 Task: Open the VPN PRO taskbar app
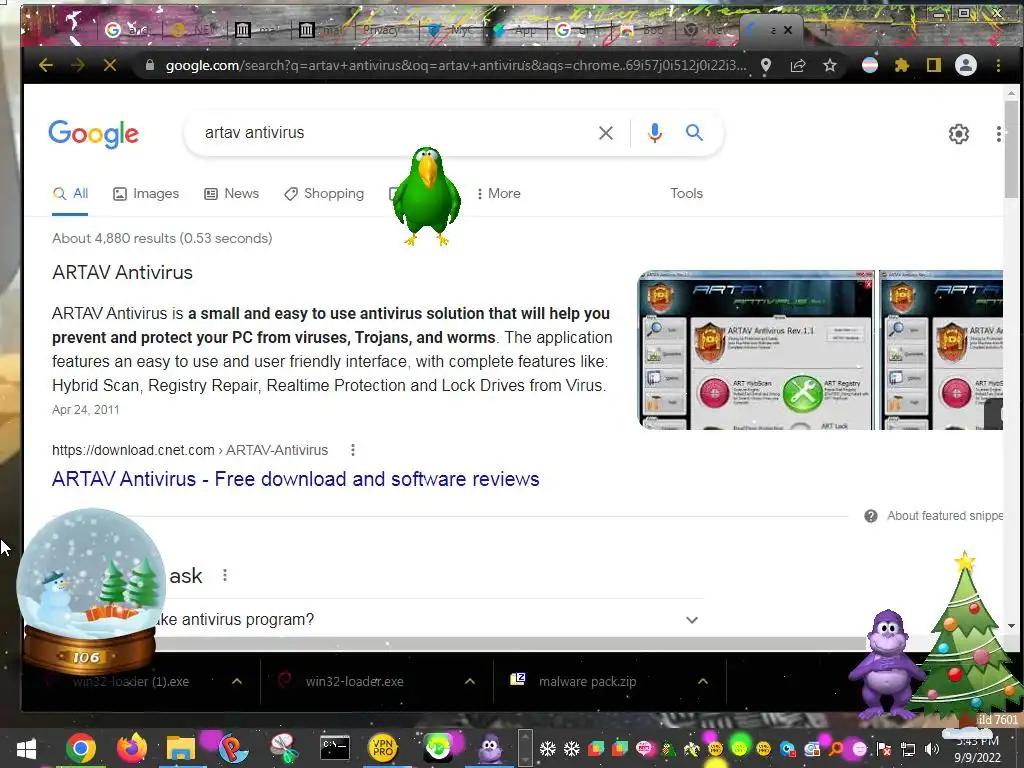[383, 748]
